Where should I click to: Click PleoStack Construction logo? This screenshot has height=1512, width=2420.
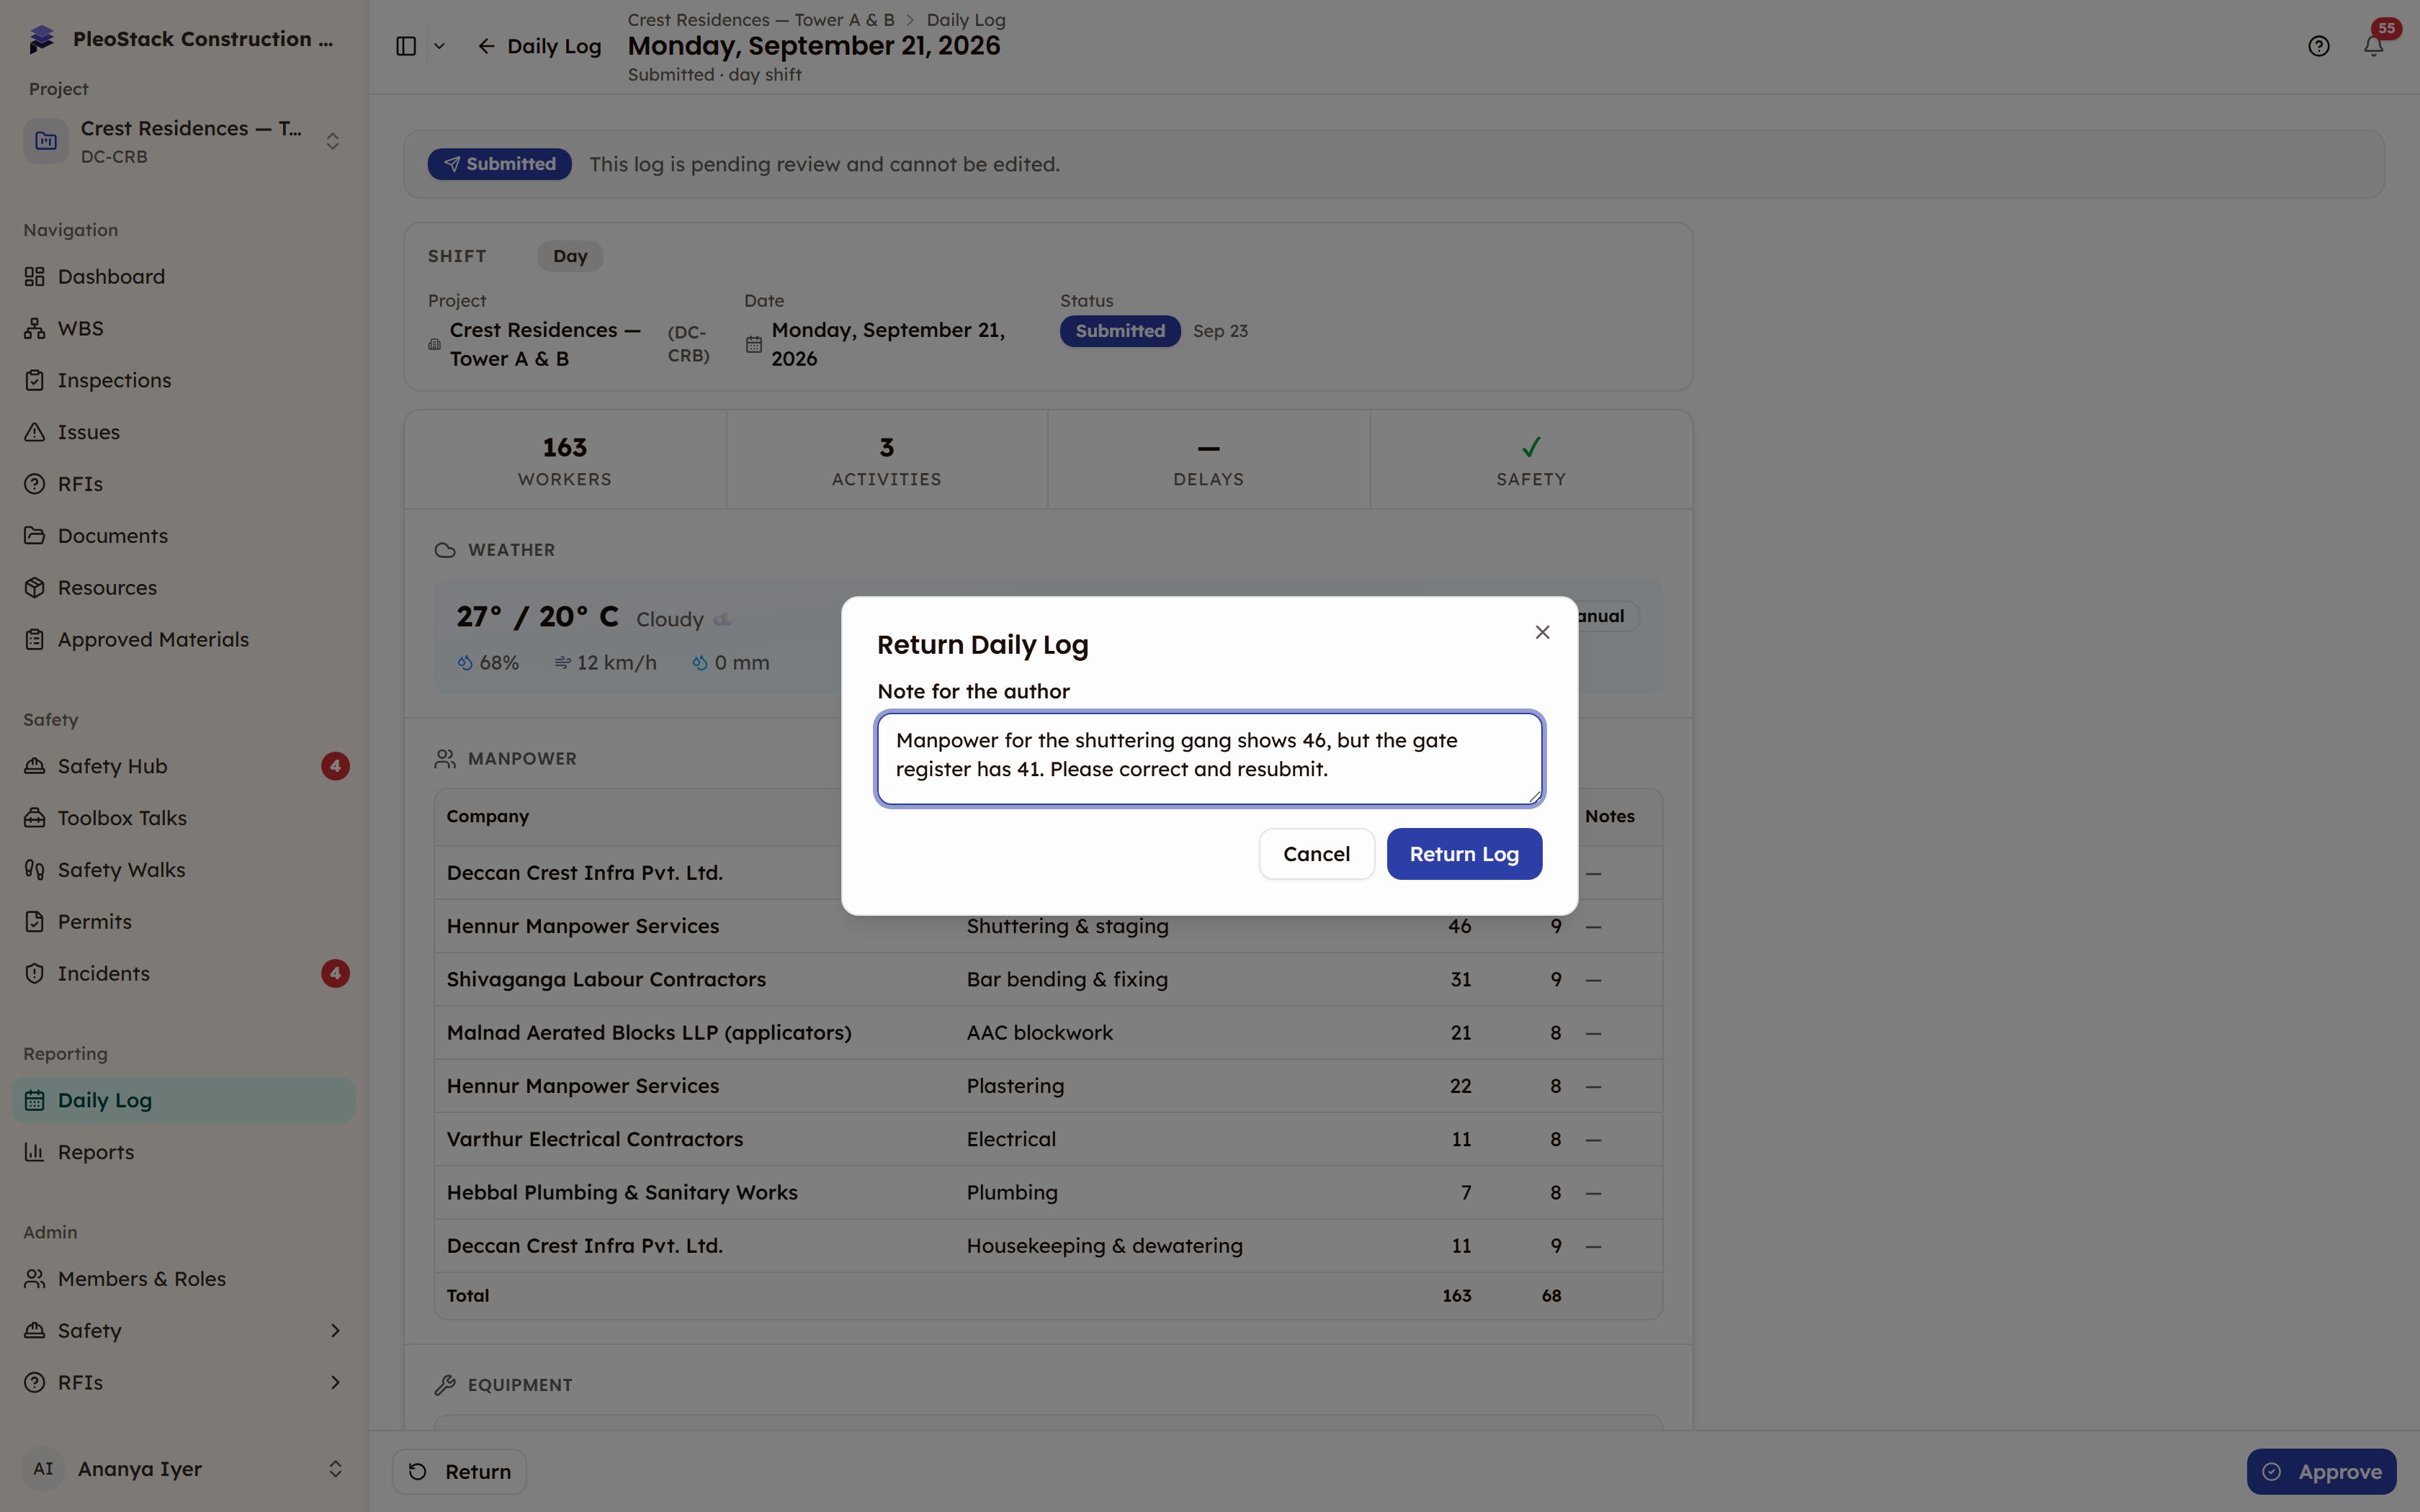tap(41, 39)
